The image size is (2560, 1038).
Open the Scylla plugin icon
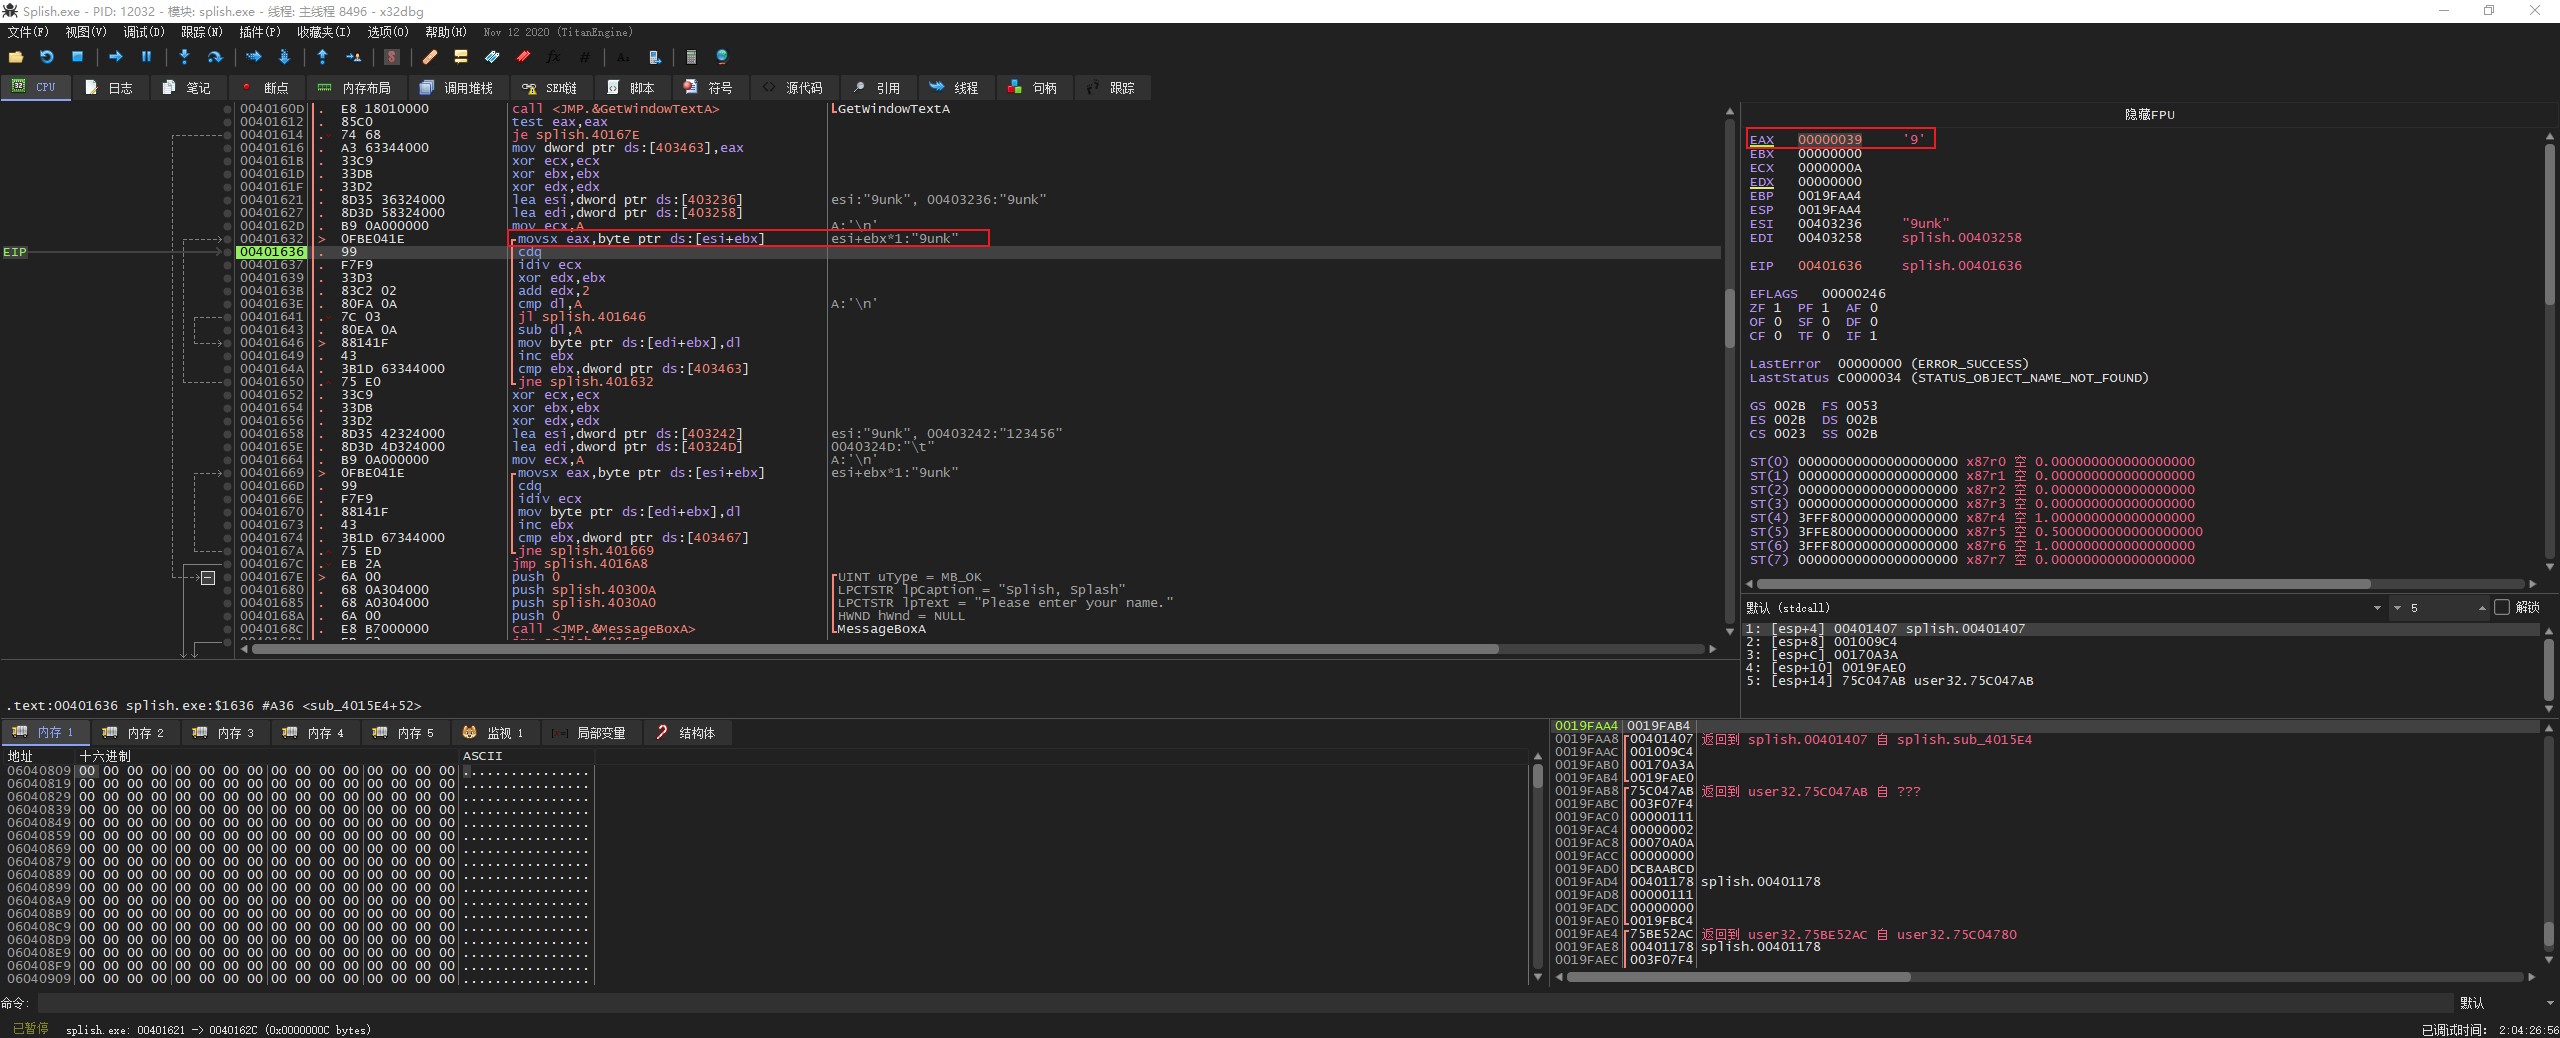tap(392, 57)
